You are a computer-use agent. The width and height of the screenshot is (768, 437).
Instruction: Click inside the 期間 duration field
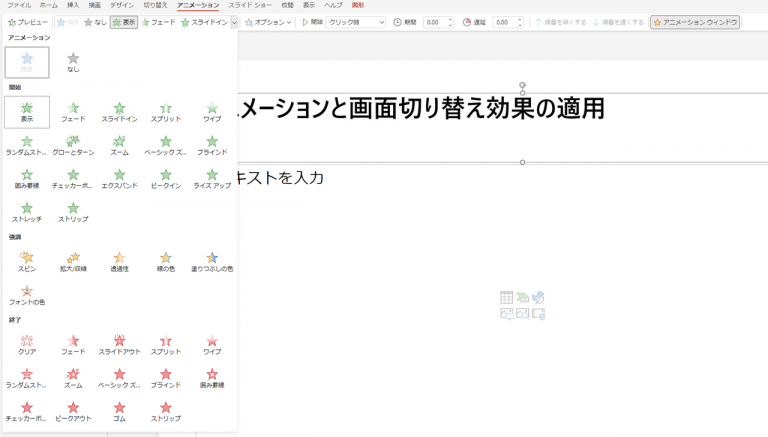click(434, 22)
